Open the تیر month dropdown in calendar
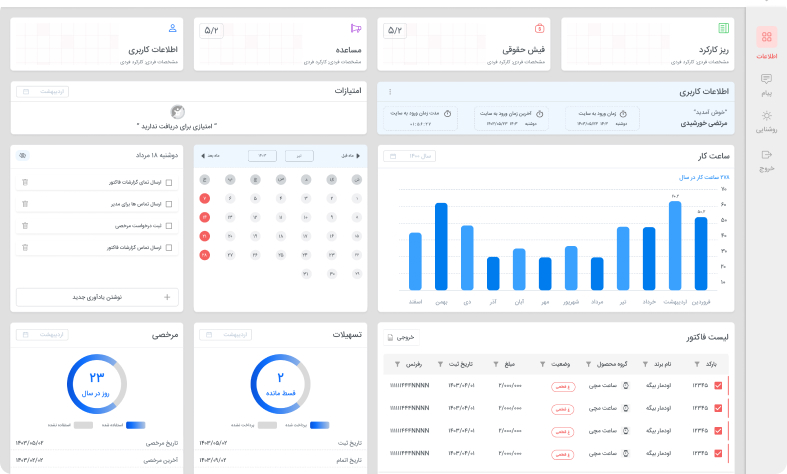787x474 pixels. pyautogui.click(x=299, y=156)
